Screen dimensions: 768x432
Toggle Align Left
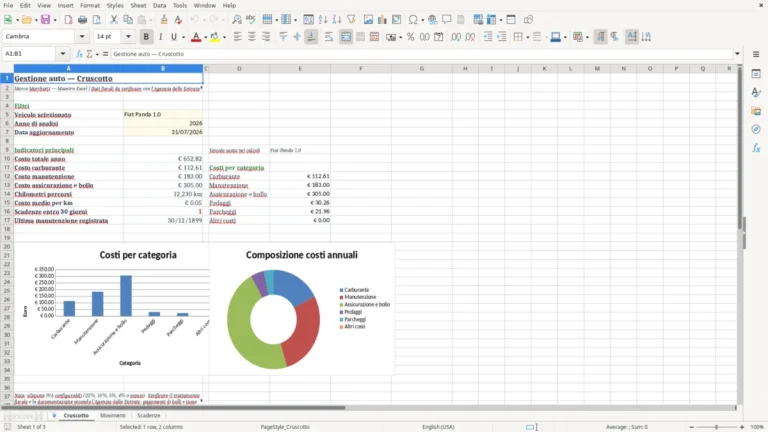point(238,37)
